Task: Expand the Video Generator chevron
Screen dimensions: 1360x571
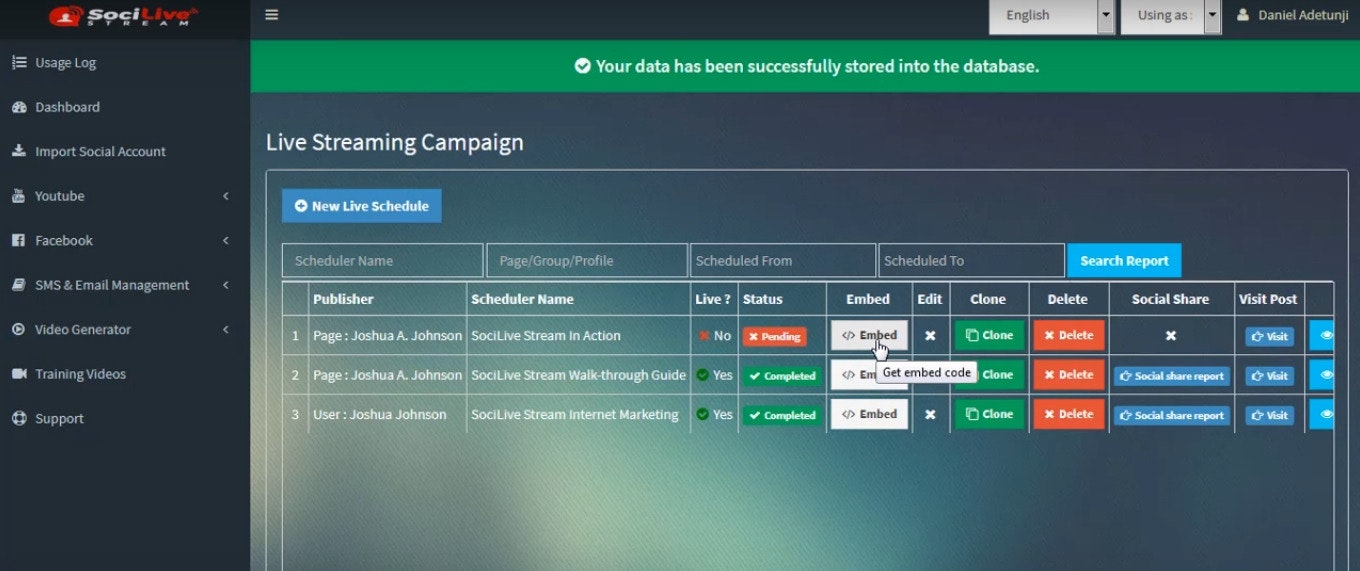Action: (x=226, y=329)
